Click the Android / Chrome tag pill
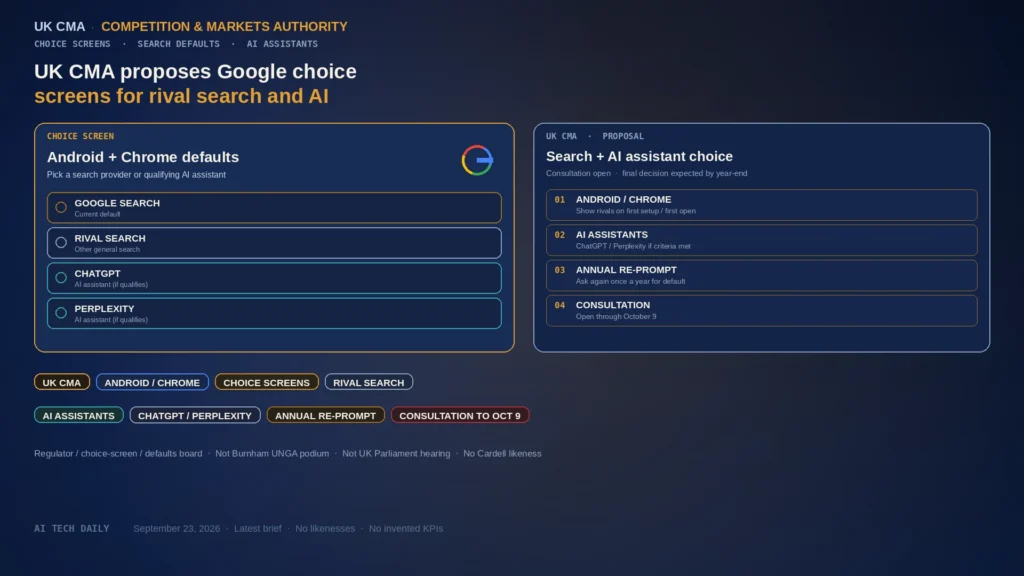Screen dimensions: 1024x576 pyautogui.click(x=152, y=382)
